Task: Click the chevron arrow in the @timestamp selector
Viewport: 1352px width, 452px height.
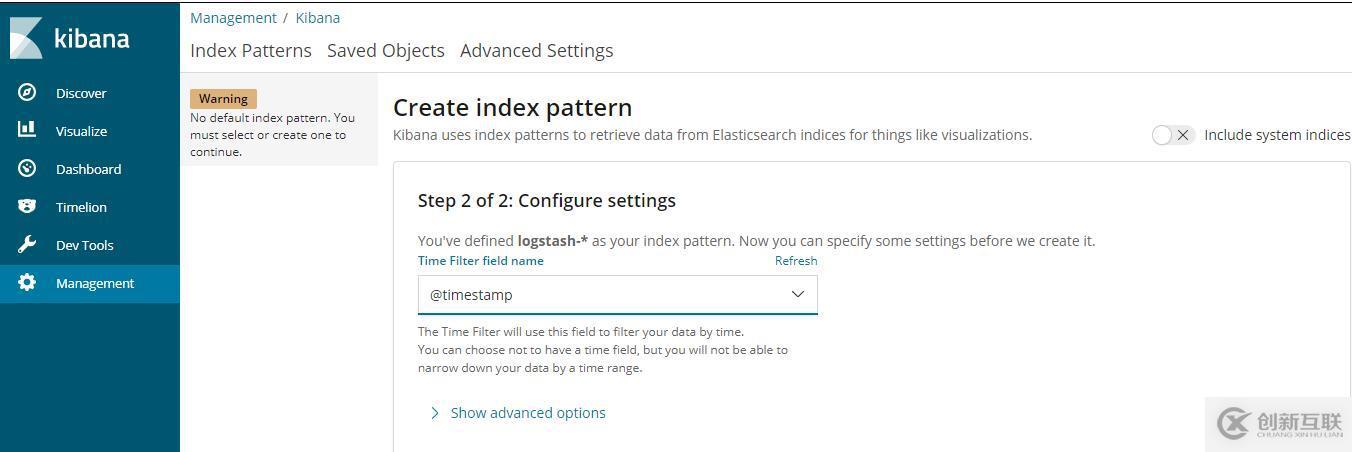Action: click(798, 295)
